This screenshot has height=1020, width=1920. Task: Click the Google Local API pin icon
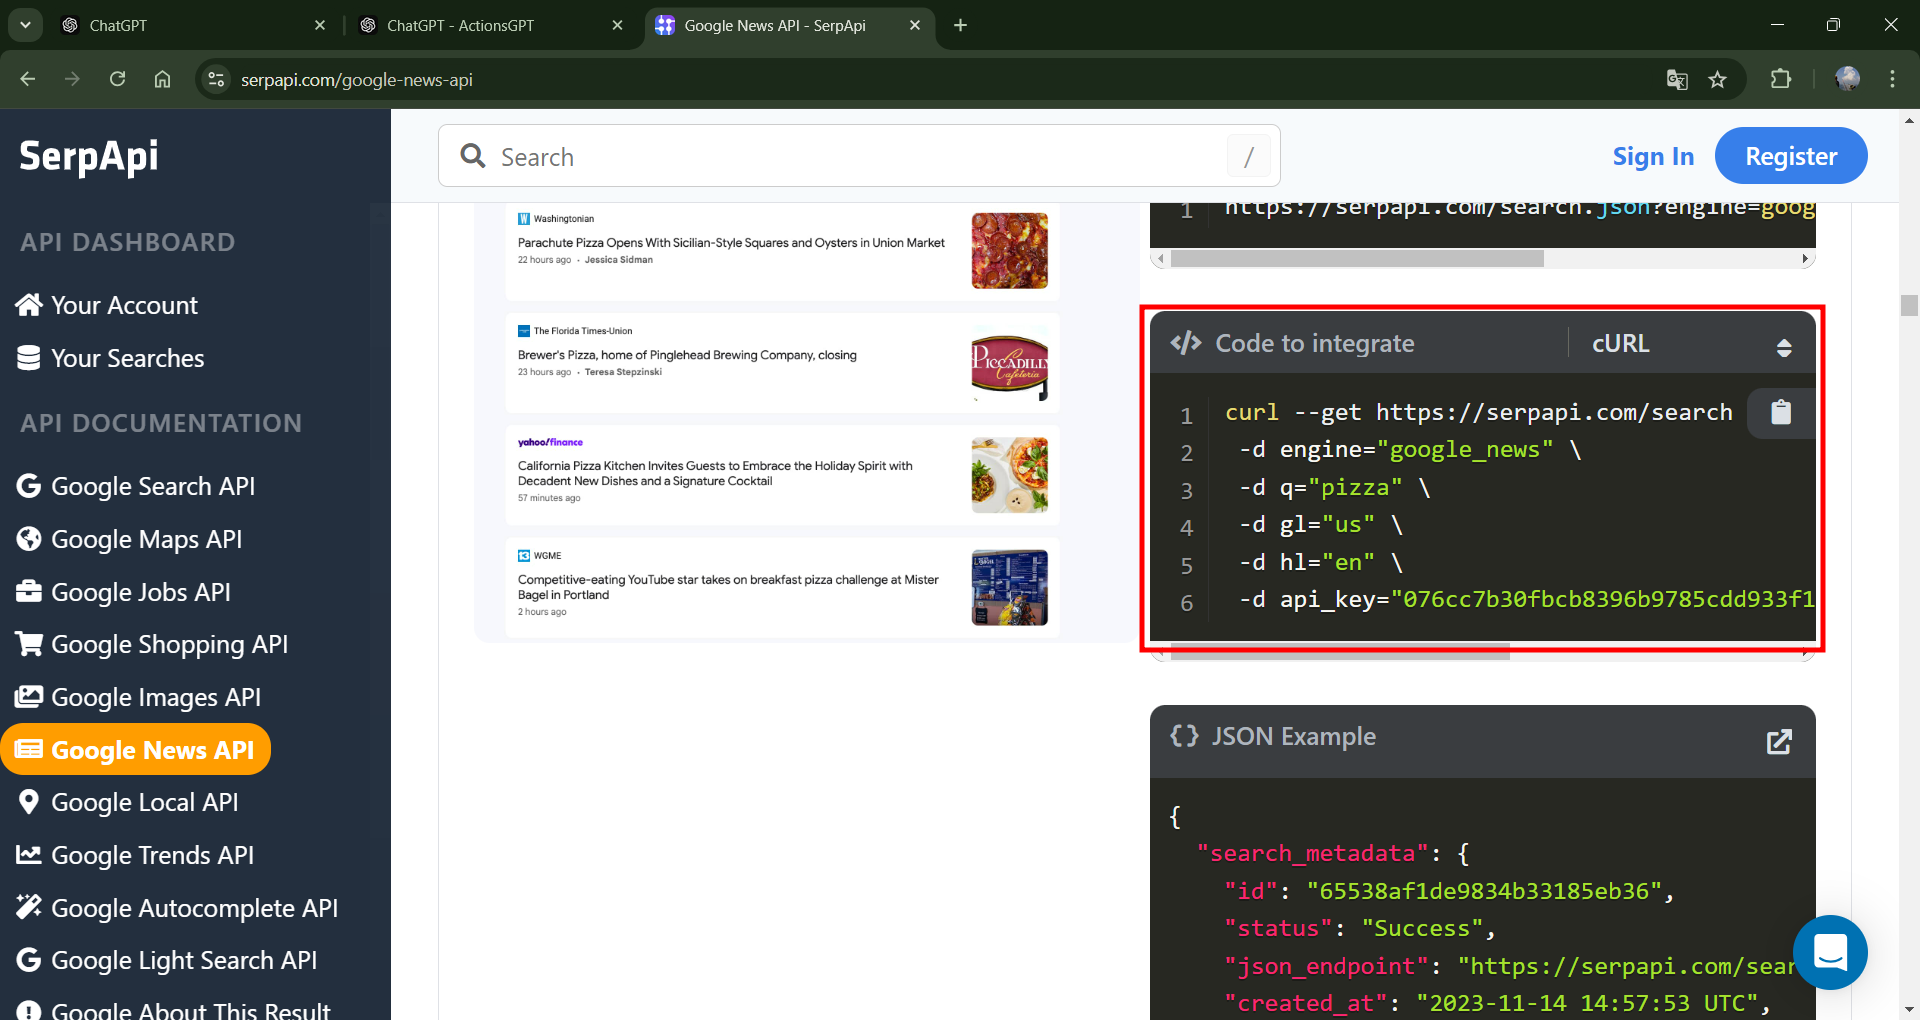29,802
